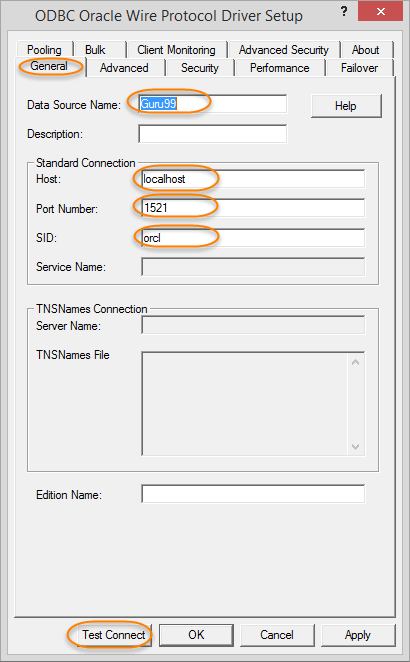Click the Port Number input field
Image resolution: width=410 pixels, height=662 pixels.
(253, 208)
